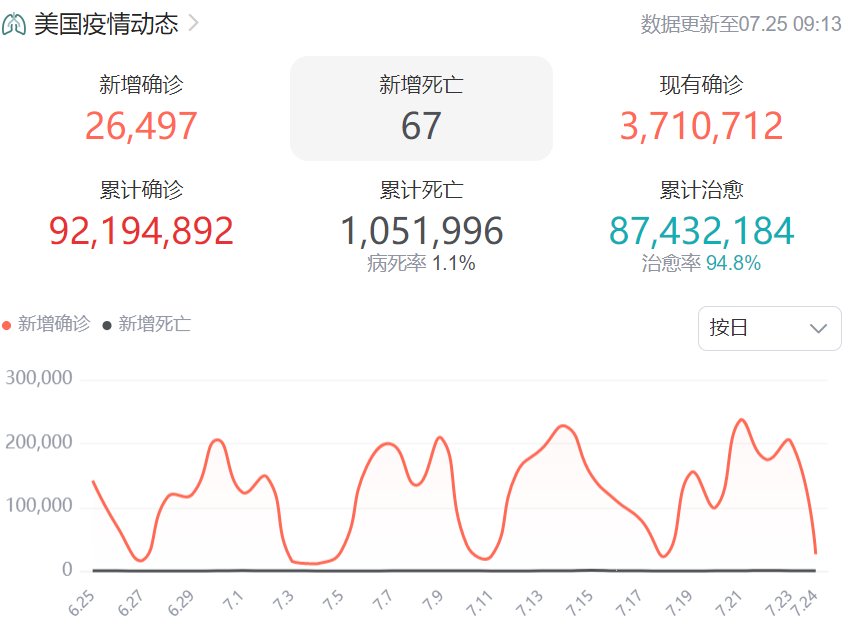The width and height of the screenshot is (850, 626).
Task: Select the 新增确诊 26,497 stat
Action: click(141, 108)
